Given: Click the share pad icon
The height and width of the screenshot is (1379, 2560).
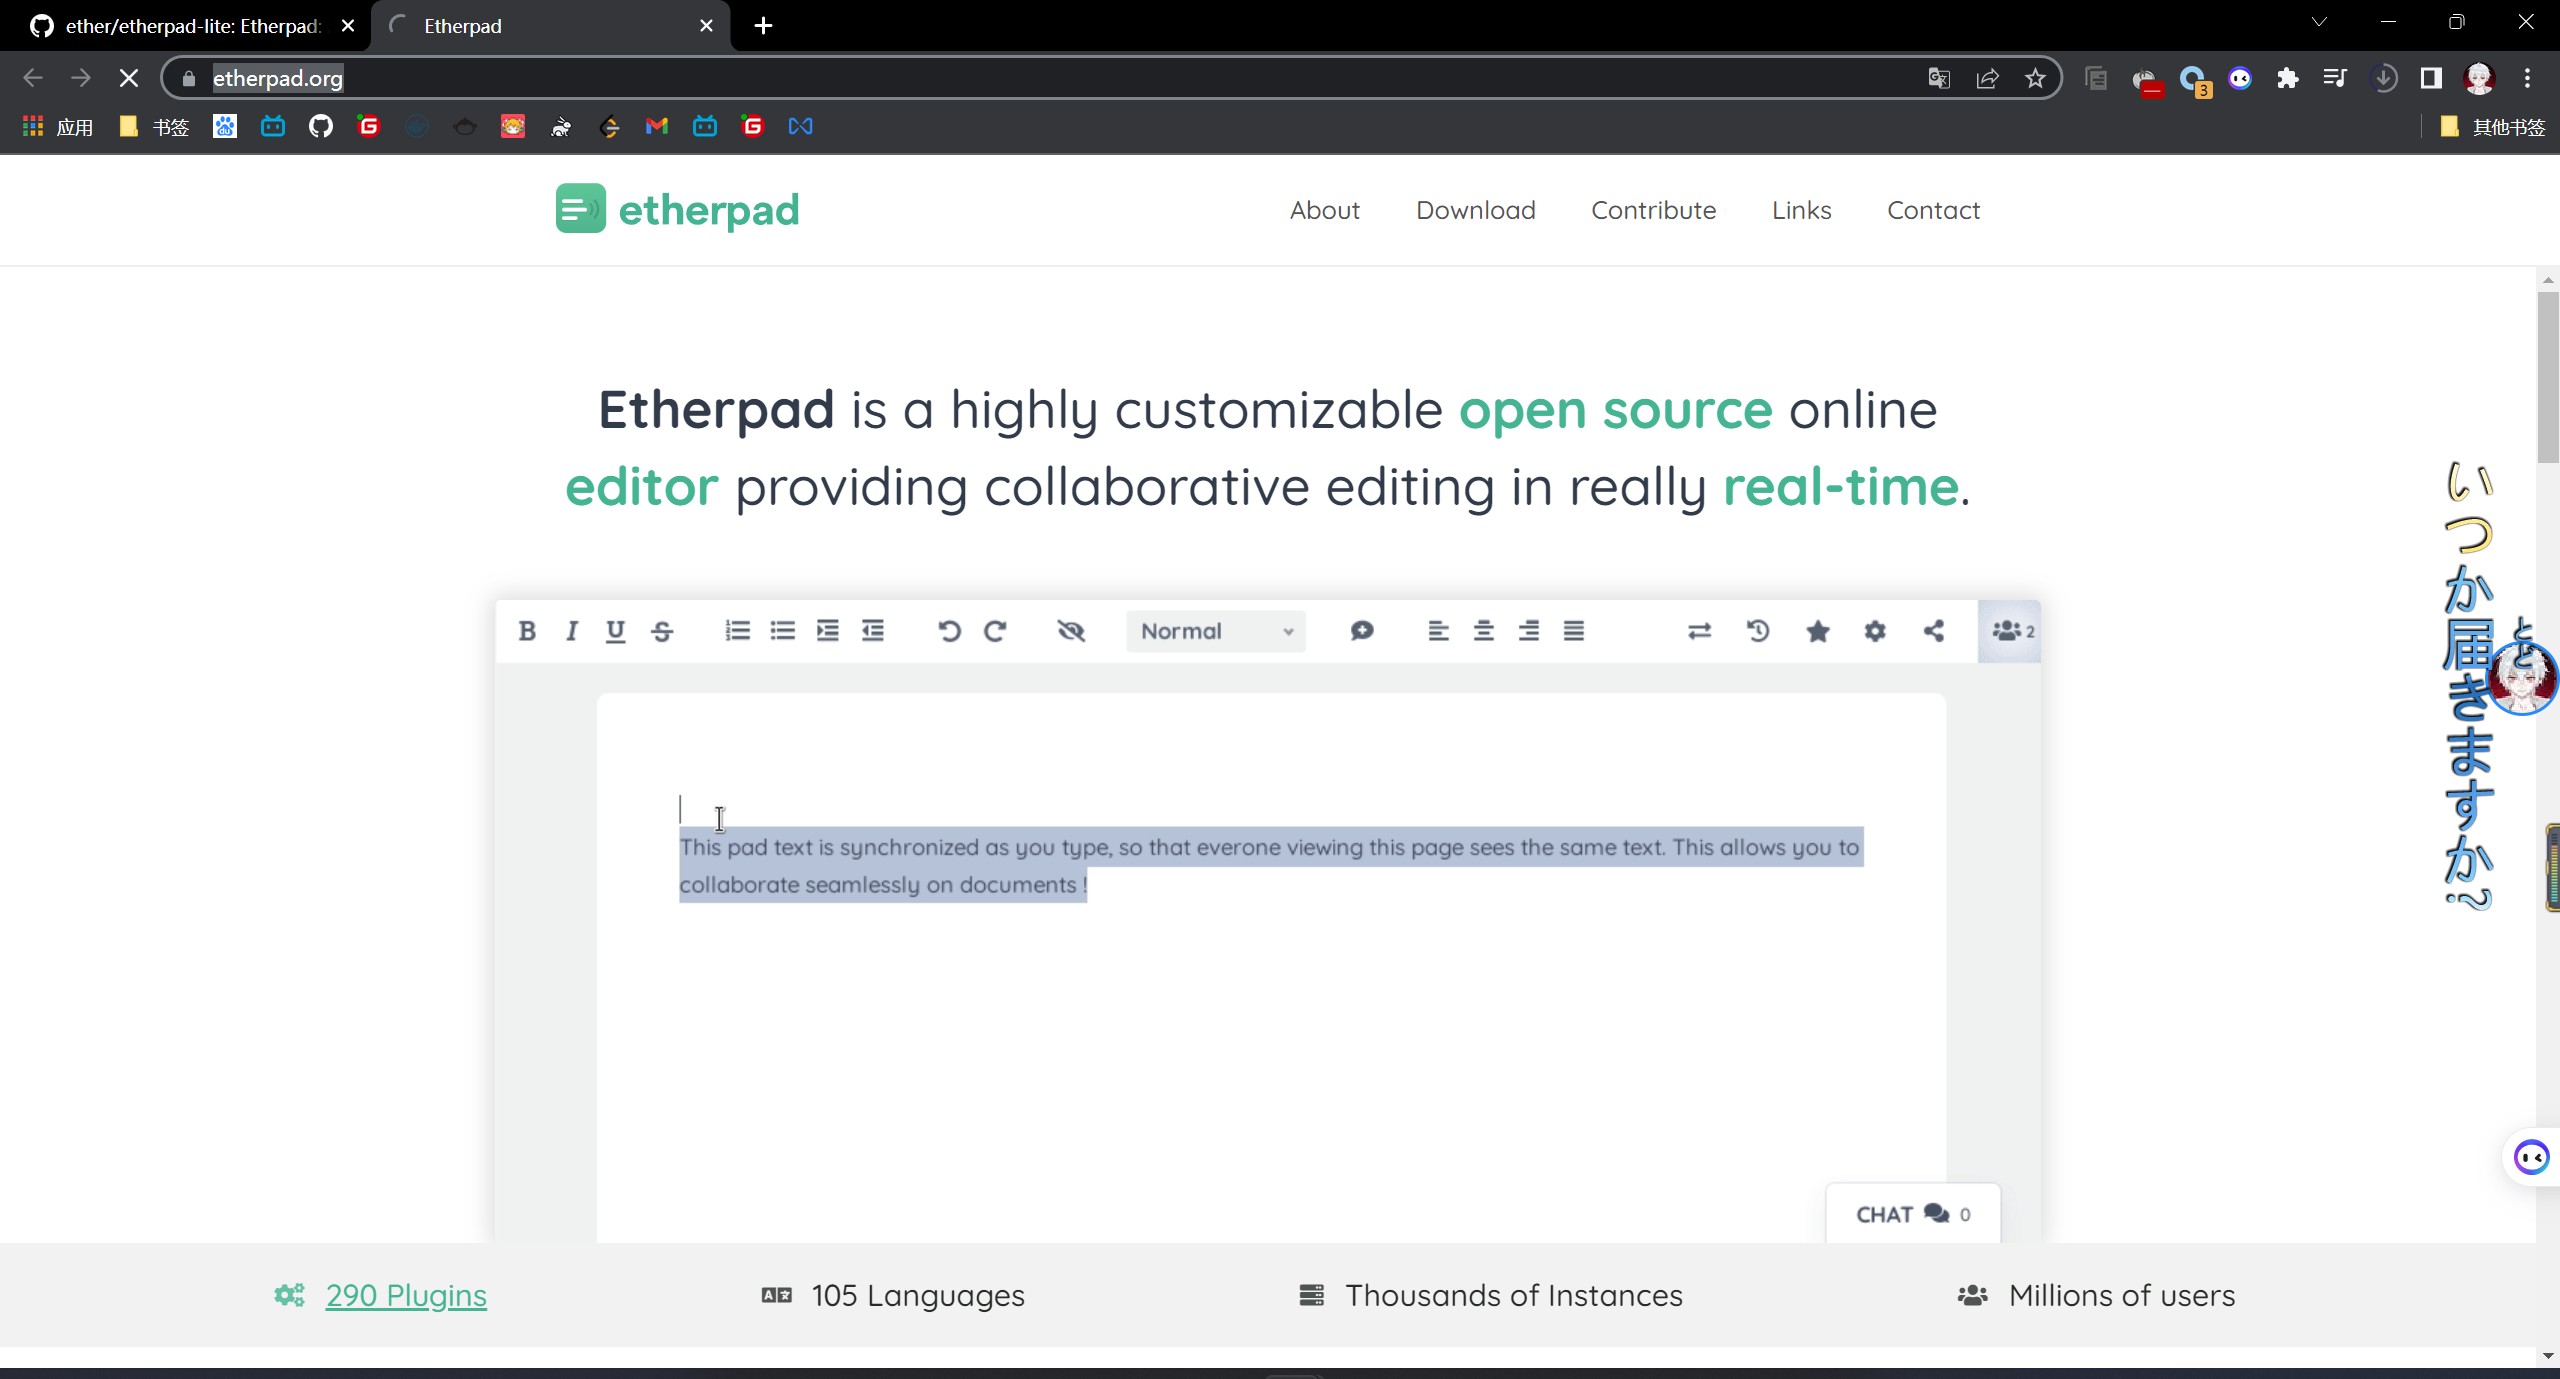Looking at the screenshot, I should coord(1933,631).
